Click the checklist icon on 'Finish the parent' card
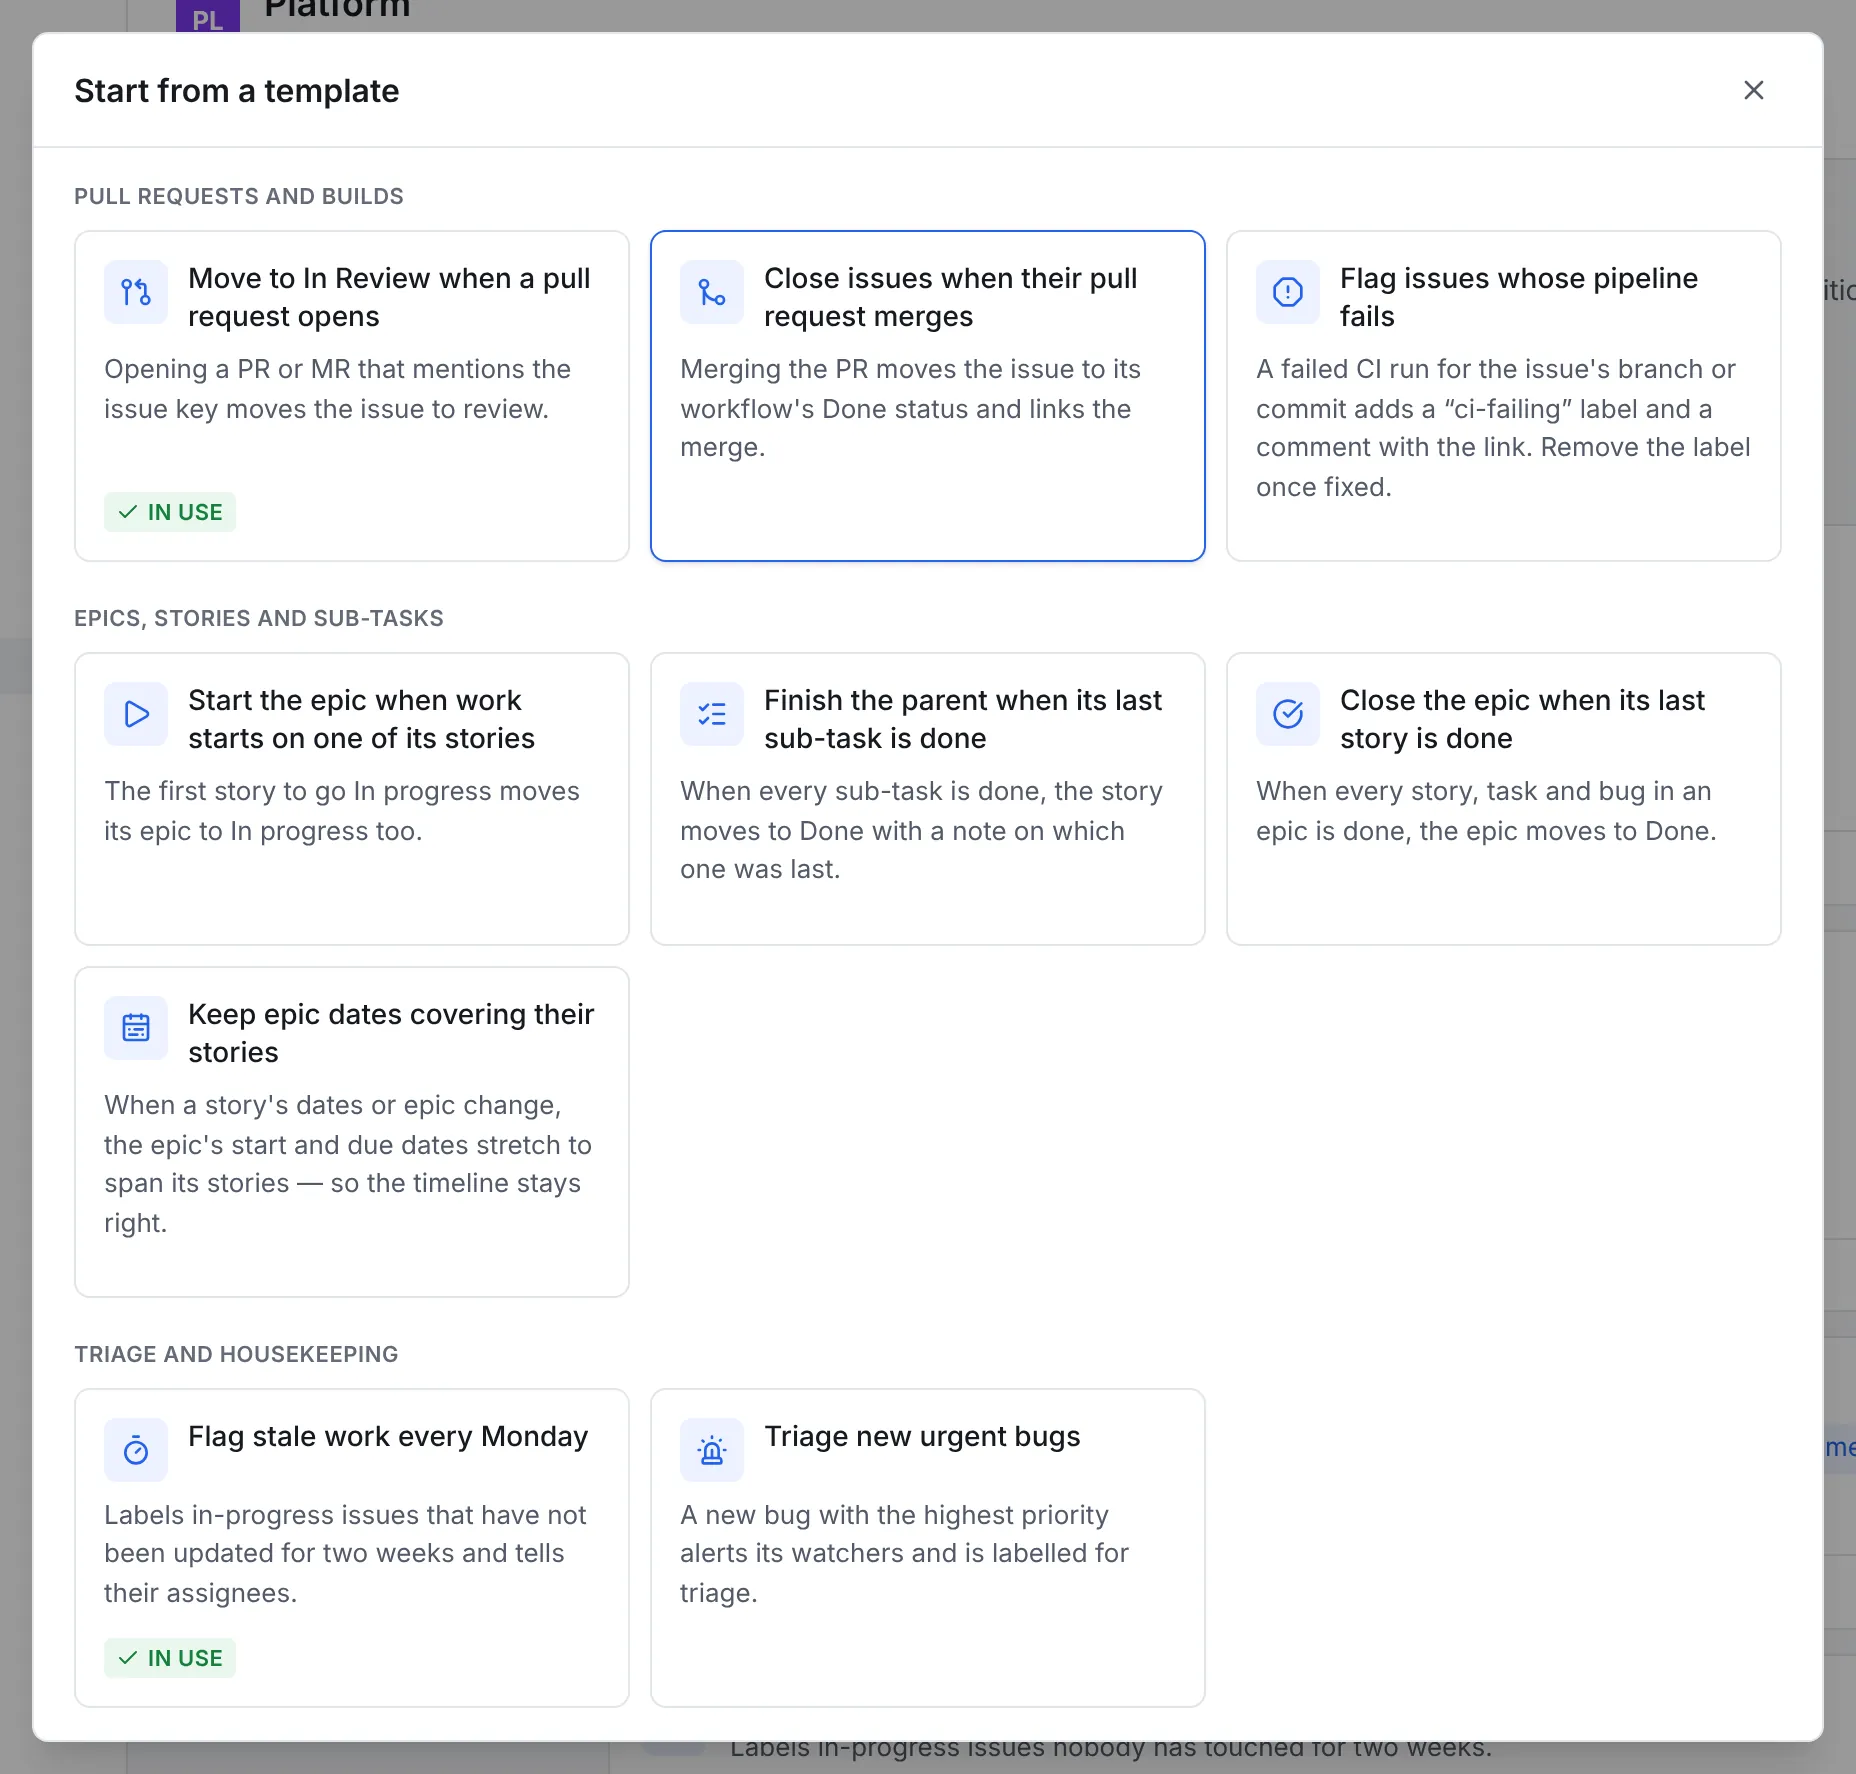The image size is (1856, 1774). (x=712, y=714)
